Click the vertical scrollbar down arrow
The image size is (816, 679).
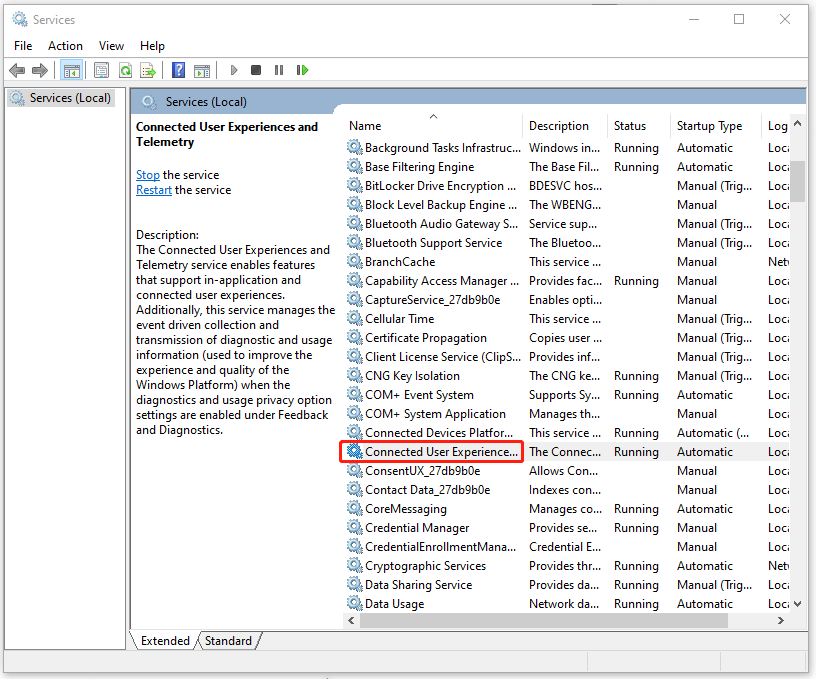pyautogui.click(x=797, y=604)
